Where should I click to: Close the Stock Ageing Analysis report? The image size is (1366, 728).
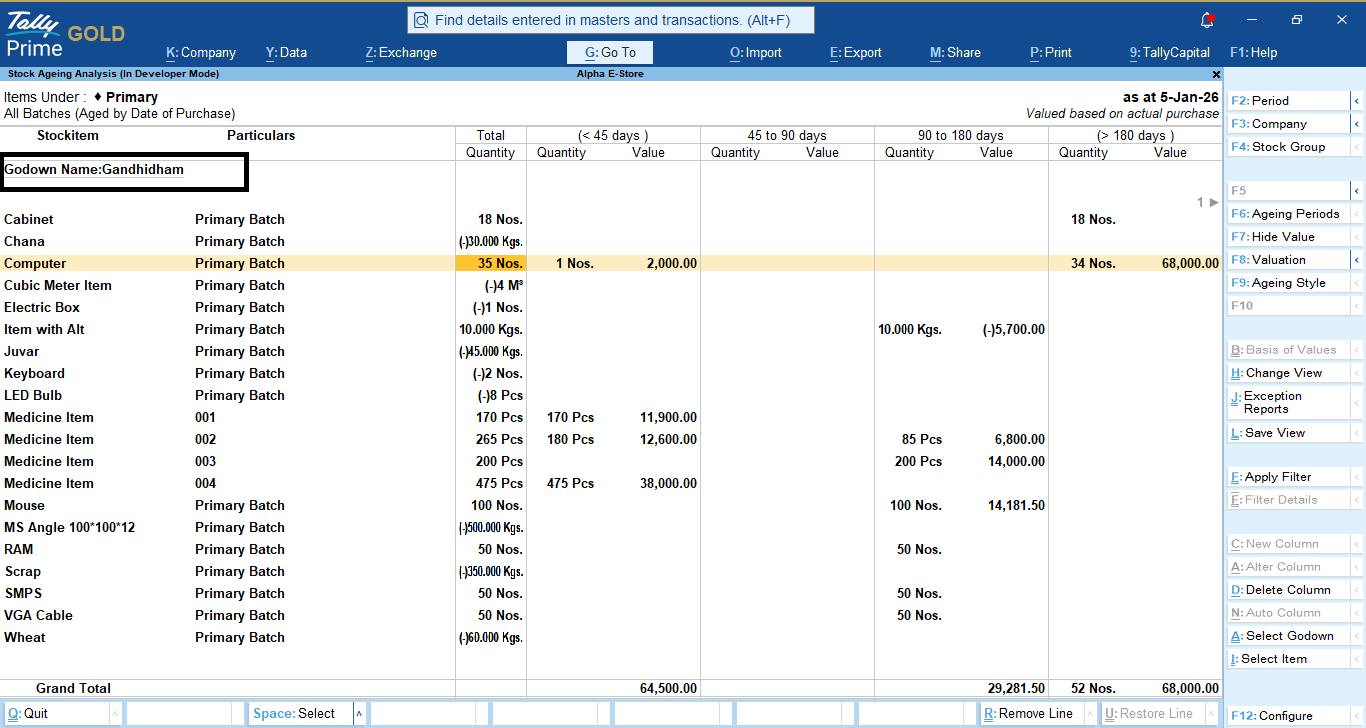[1216, 74]
